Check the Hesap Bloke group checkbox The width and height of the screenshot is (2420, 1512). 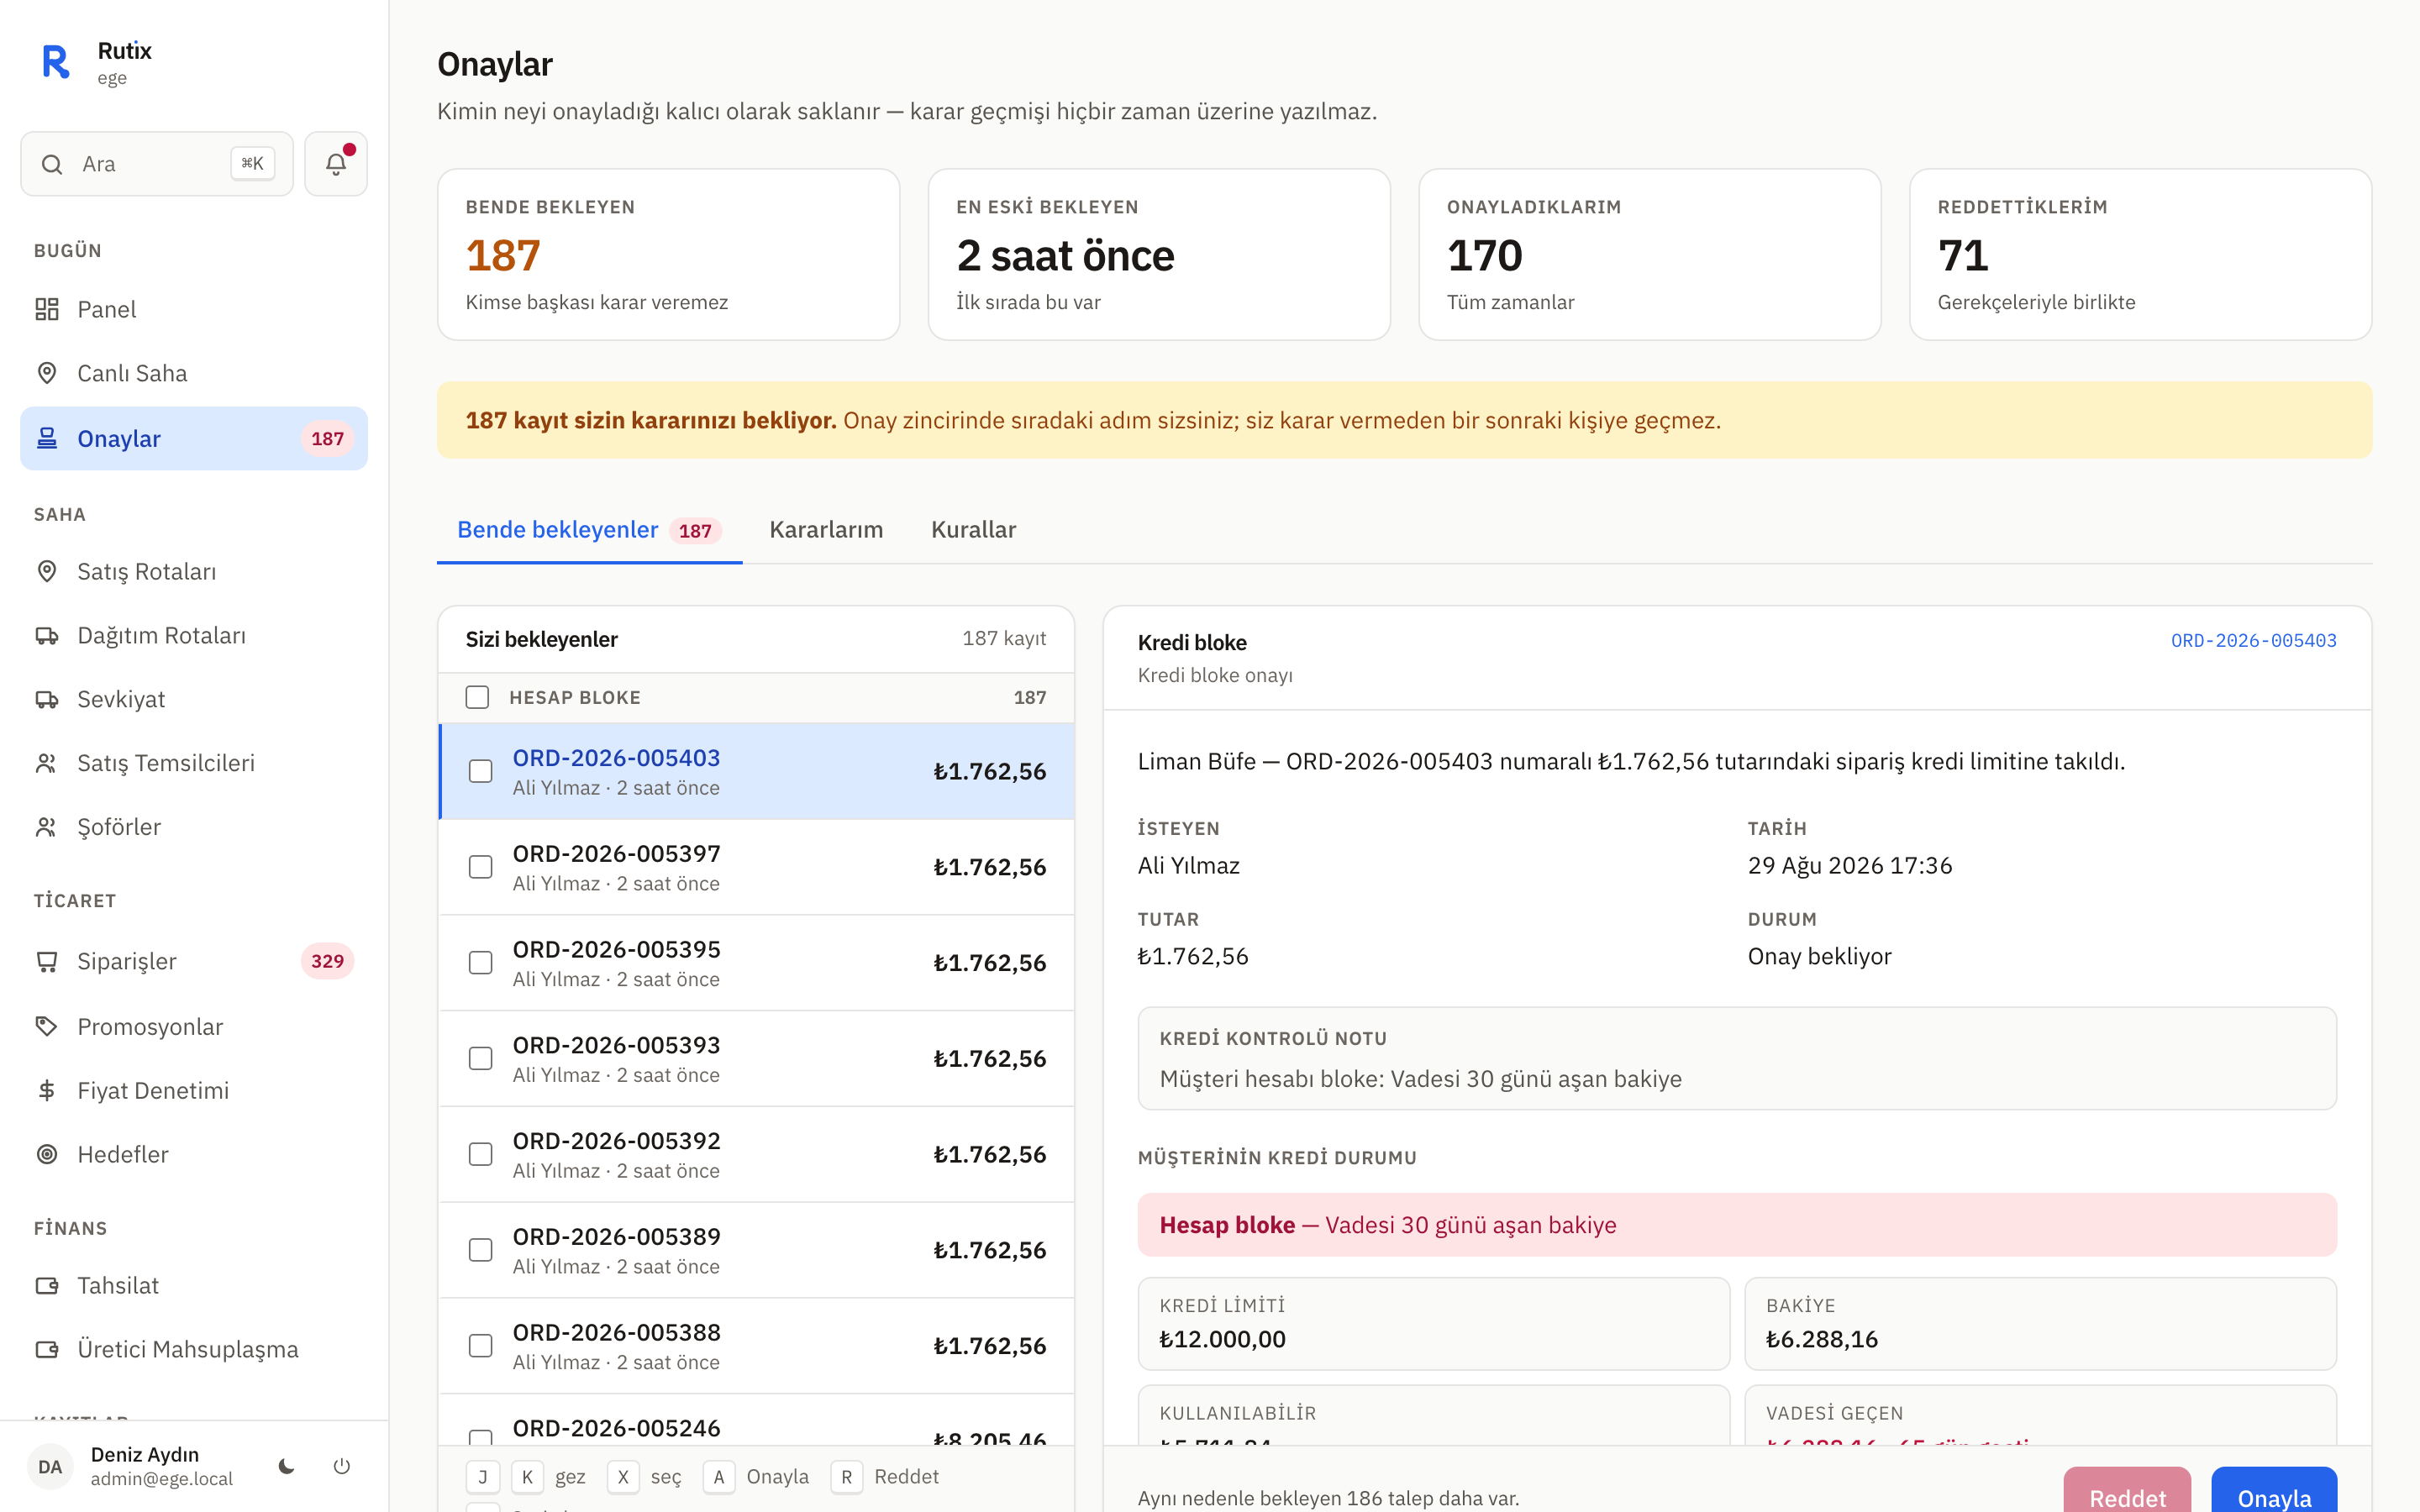click(x=477, y=697)
